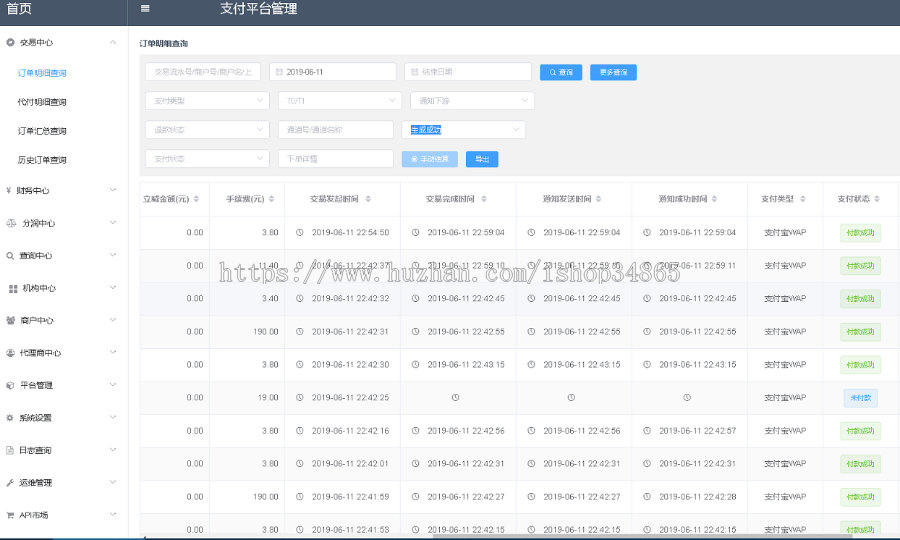This screenshot has height=540, width=900.
Task: Sort by 支付状态 column arrows
Action: tap(877, 199)
